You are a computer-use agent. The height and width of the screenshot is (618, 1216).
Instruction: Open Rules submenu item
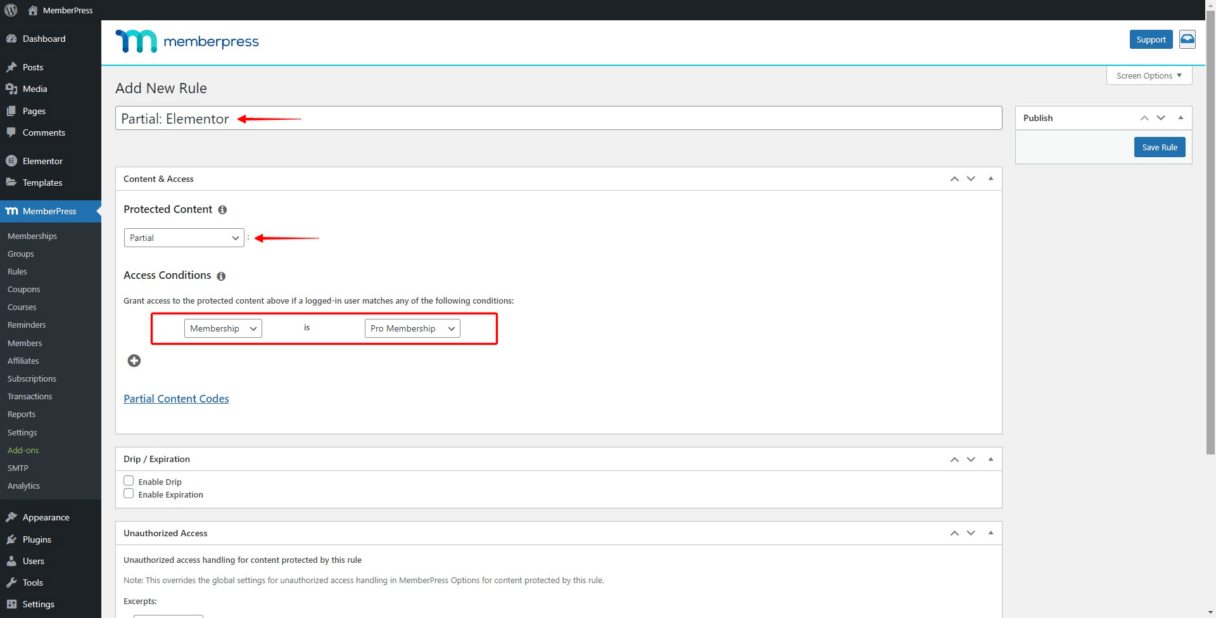(x=17, y=272)
